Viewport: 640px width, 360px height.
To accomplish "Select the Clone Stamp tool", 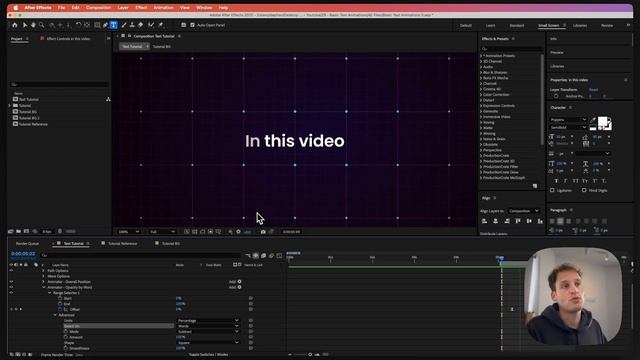I will click(132, 25).
